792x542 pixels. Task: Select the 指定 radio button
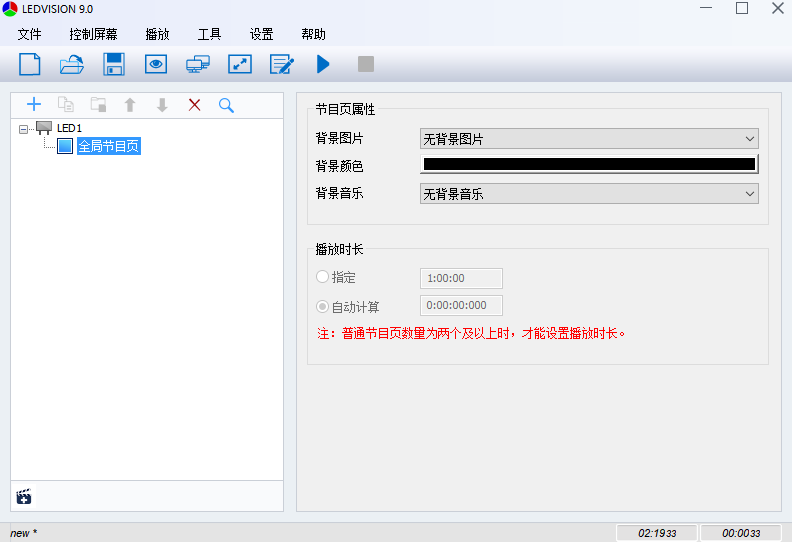tap(323, 277)
